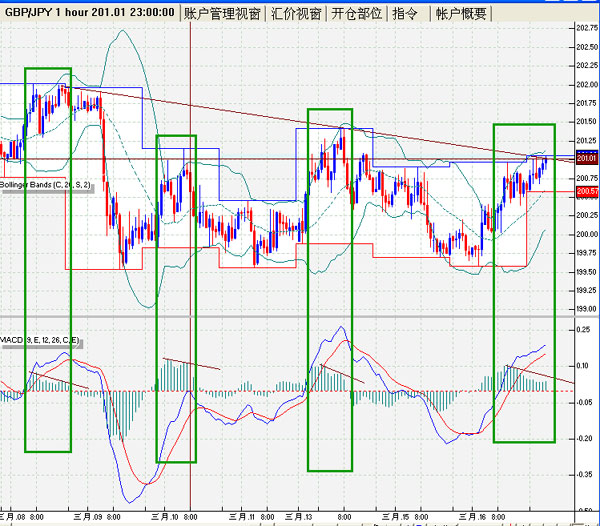600x526 pixels.
Task: Click the 199.00 price axis label
Action: 587,309
